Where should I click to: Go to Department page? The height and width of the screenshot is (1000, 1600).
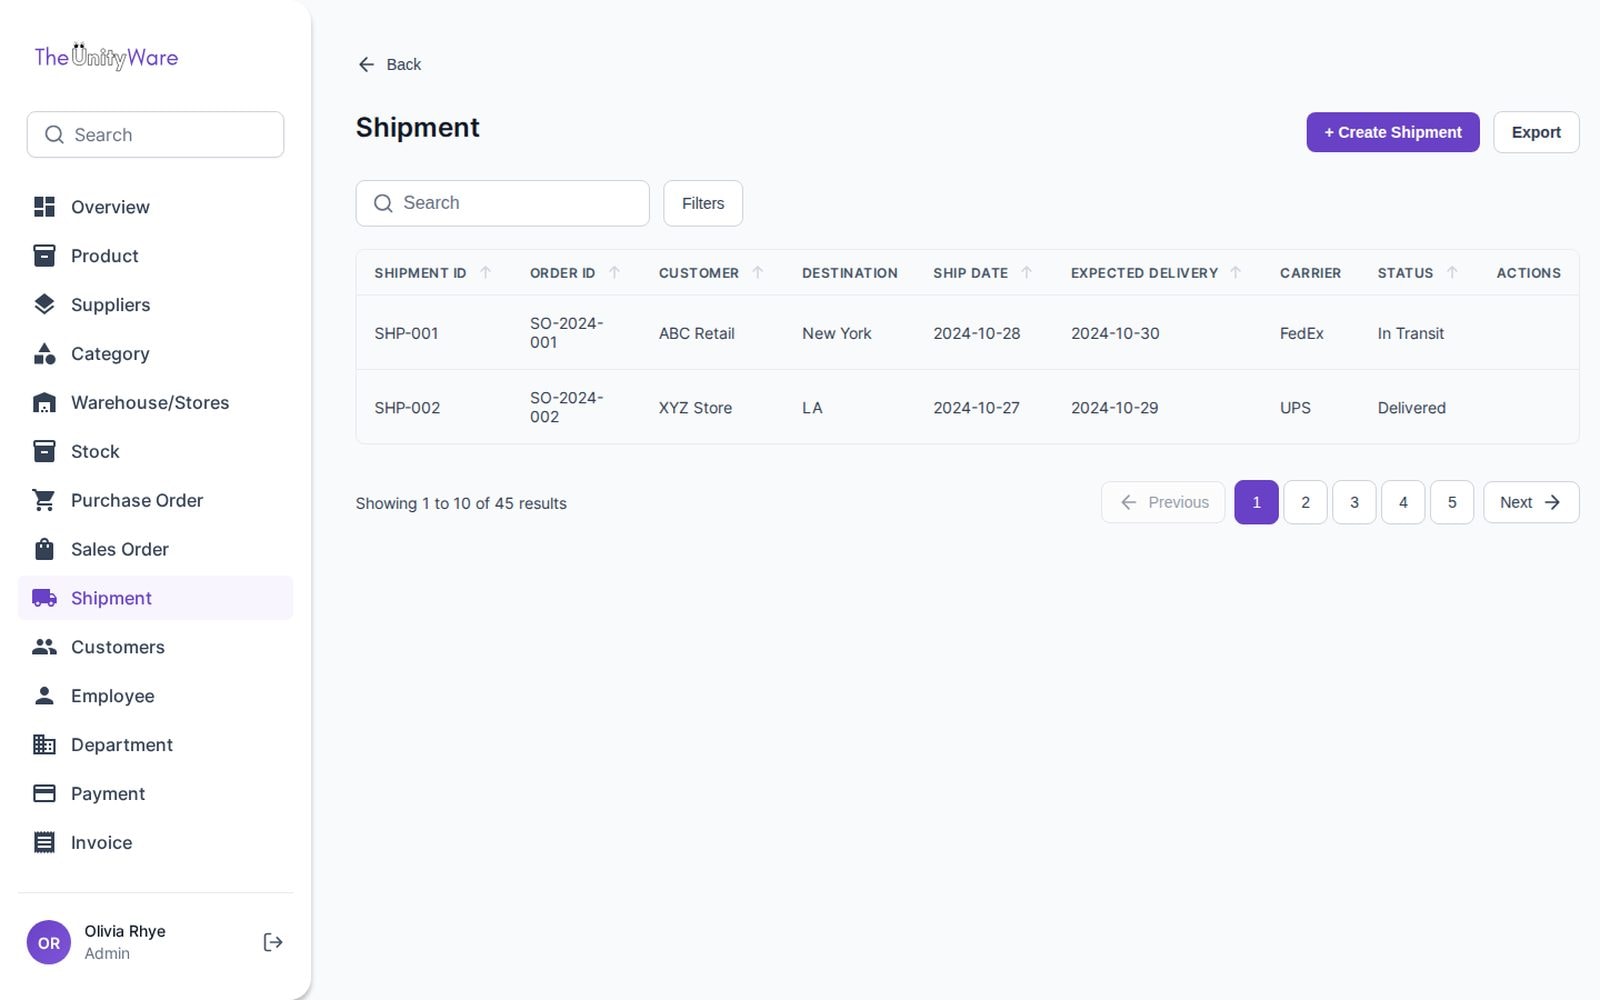(x=155, y=745)
